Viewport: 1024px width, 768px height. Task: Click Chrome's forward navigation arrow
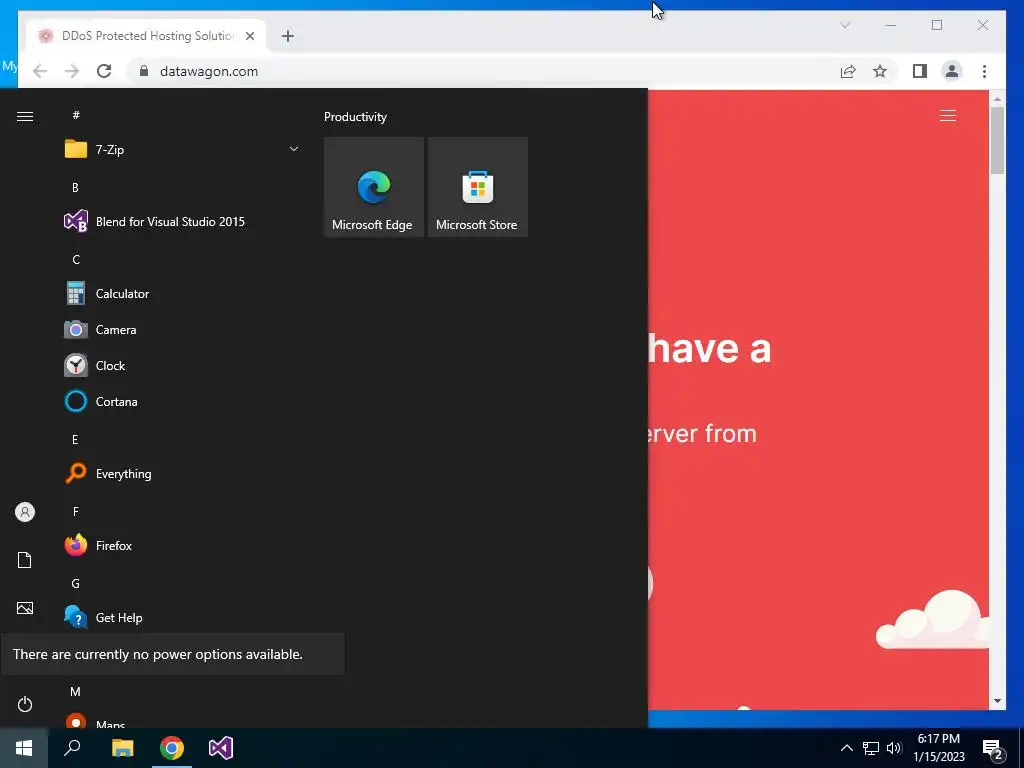click(x=72, y=71)
